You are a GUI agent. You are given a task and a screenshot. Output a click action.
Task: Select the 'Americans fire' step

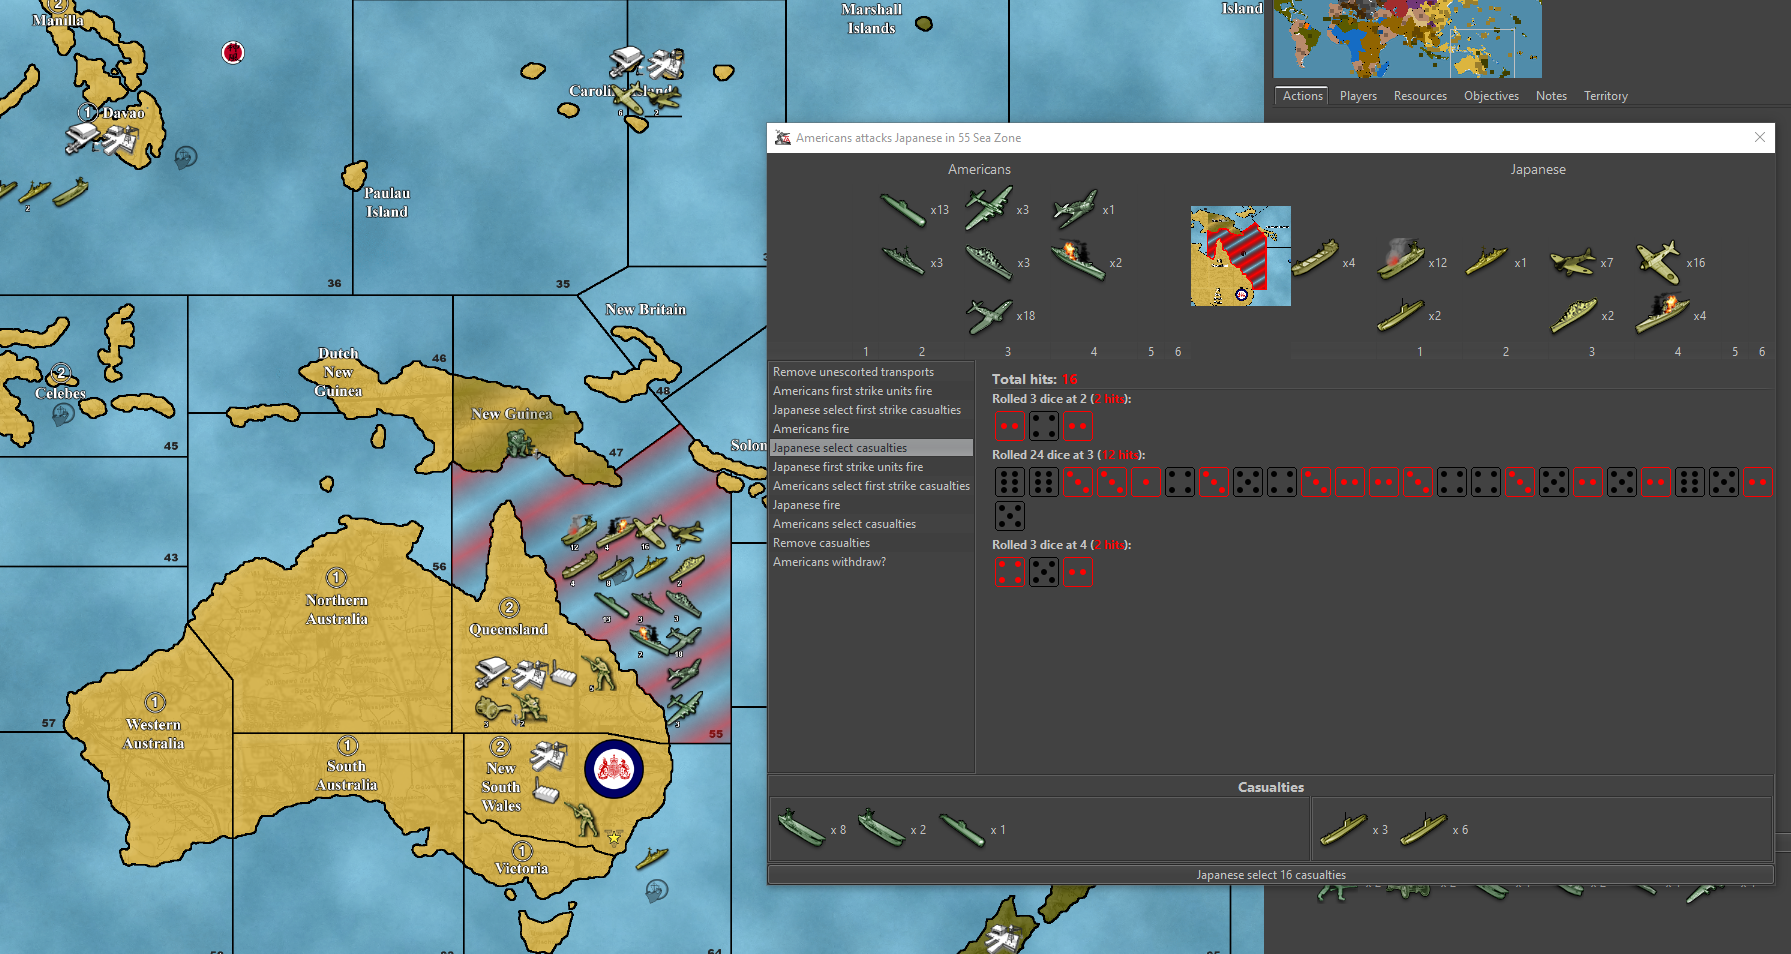pos(870,429)
